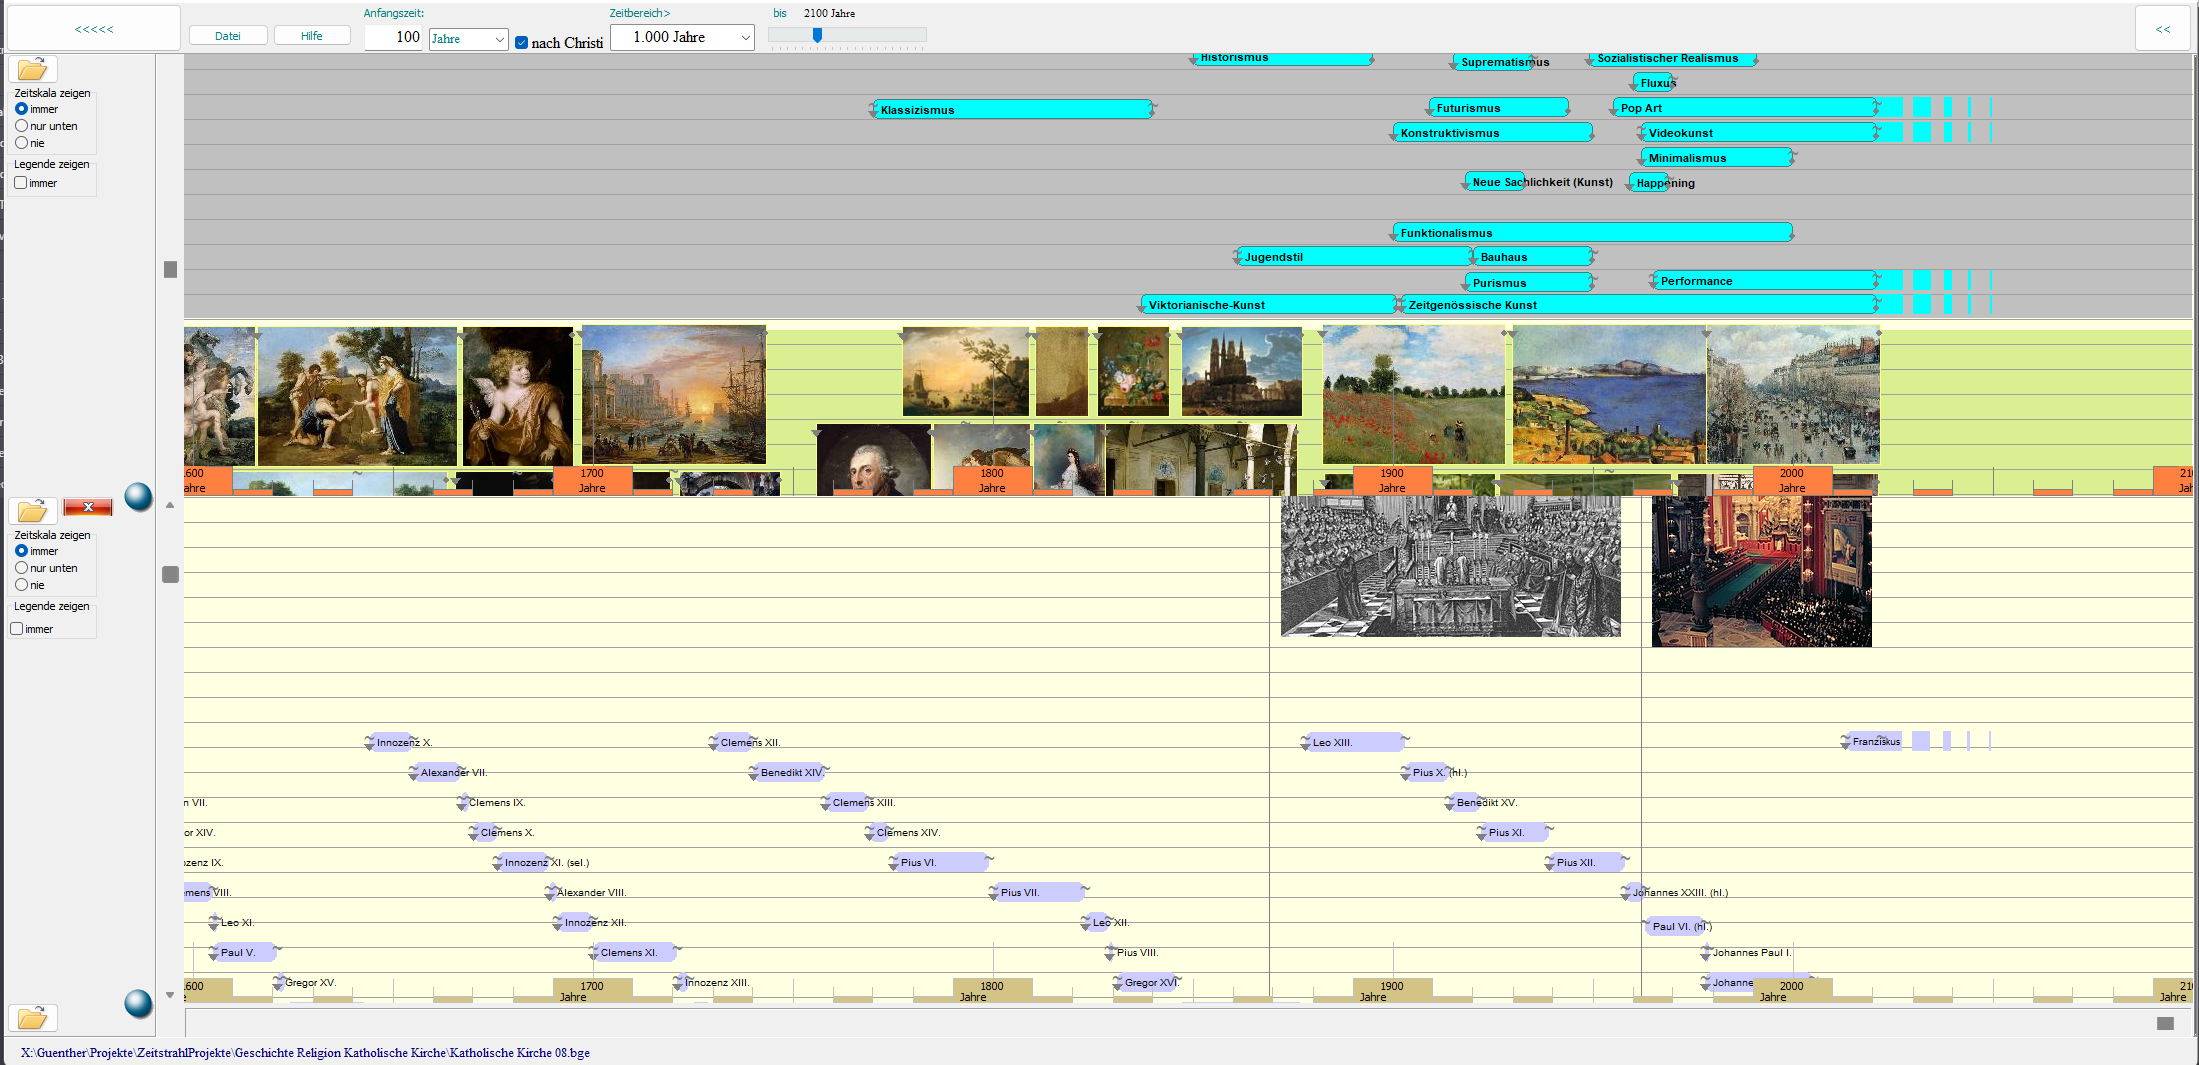Image resolution: width=2199 pixels, height=1065 pixels.
Task: Select the Suprematismus timeline bar
Action: click(1493, 62)
